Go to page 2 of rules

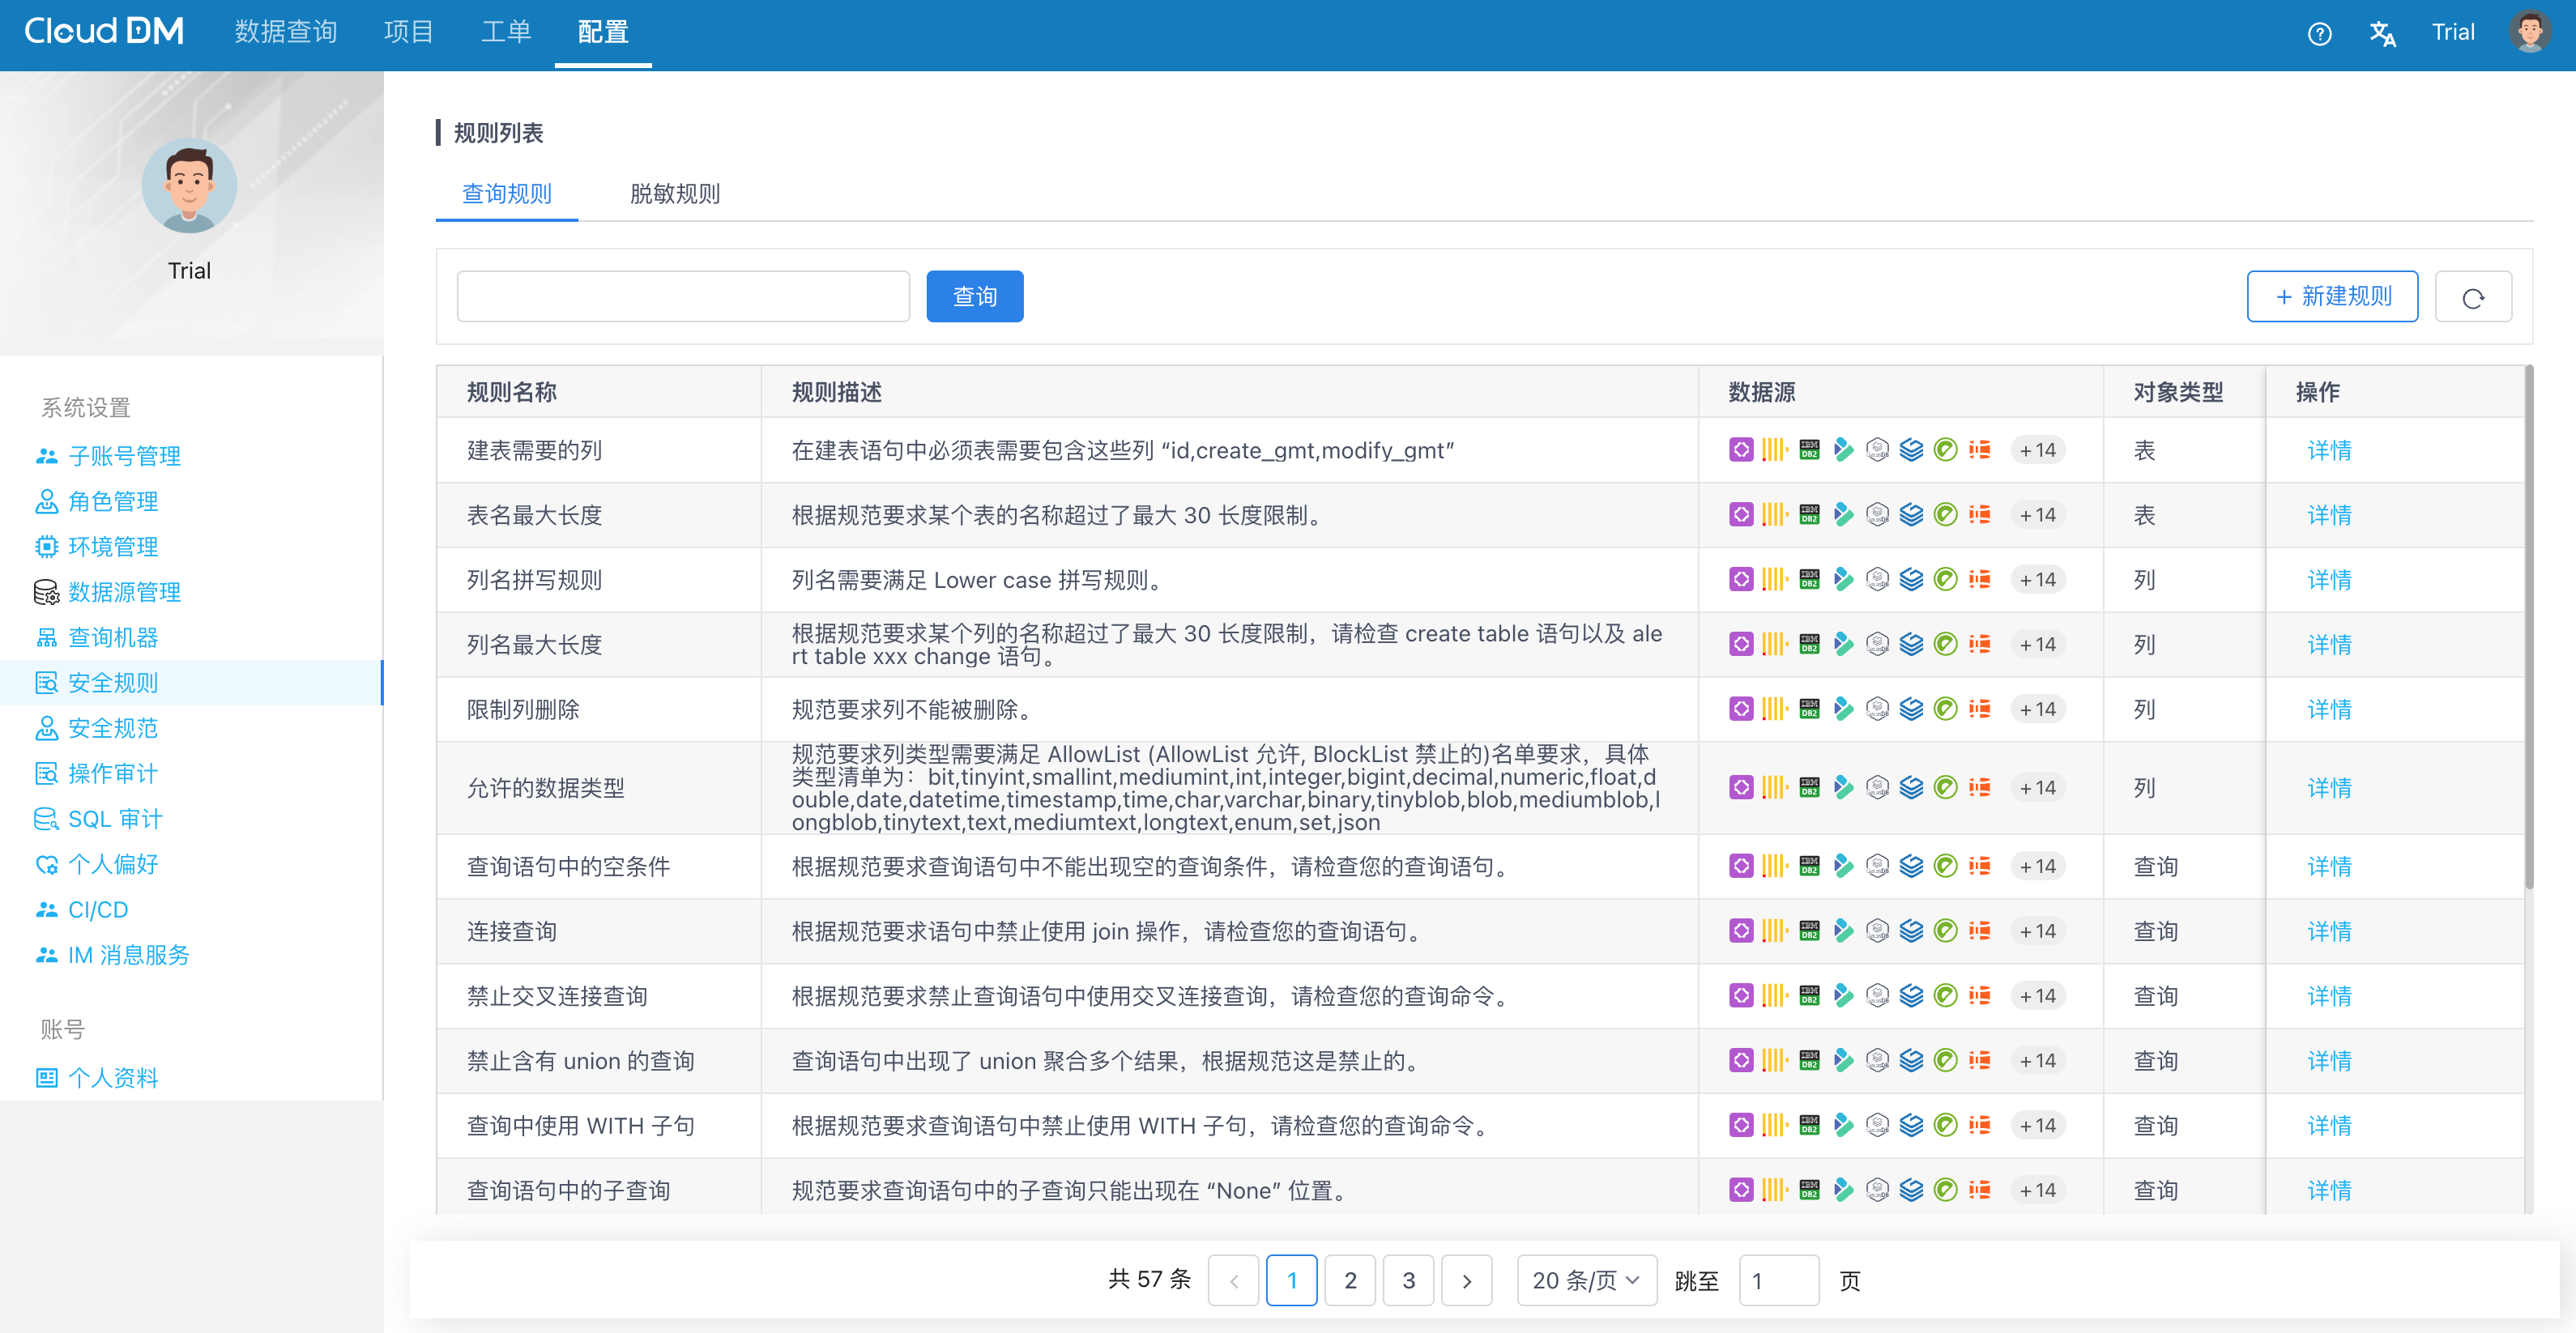point(1350,1280)
